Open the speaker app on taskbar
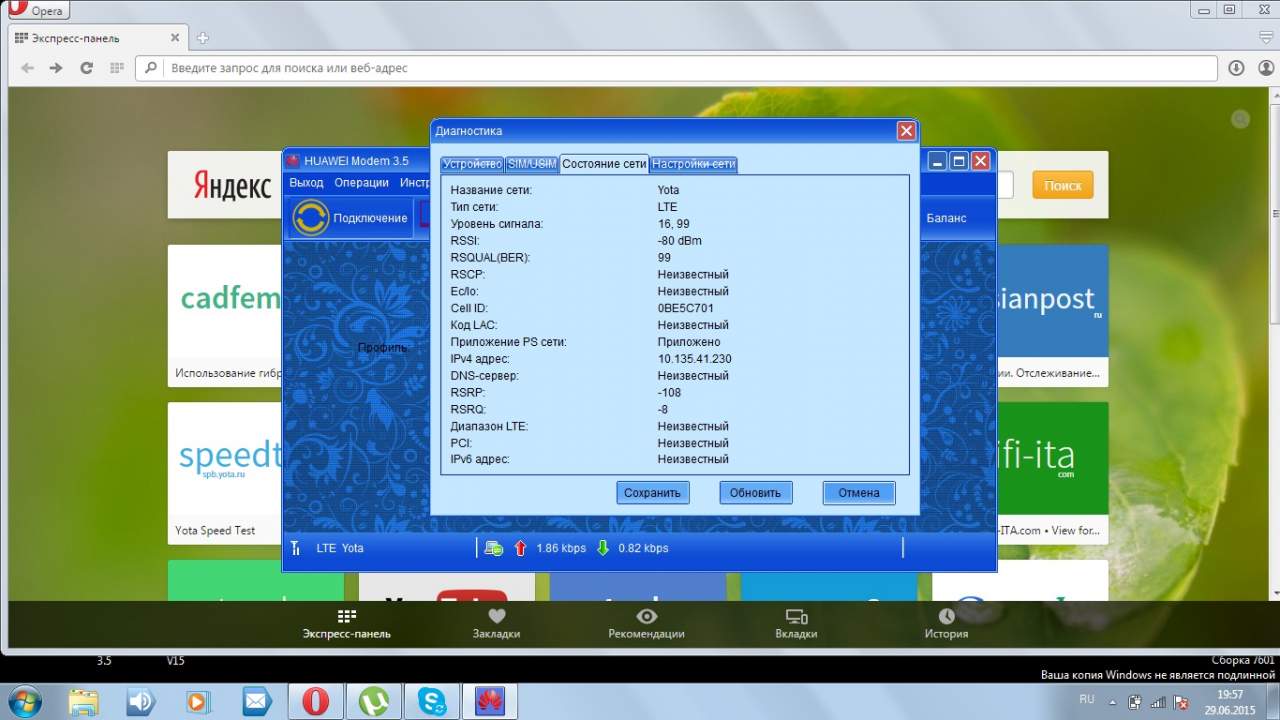The height and width of the screenshot is (720, 1280). 142,701
